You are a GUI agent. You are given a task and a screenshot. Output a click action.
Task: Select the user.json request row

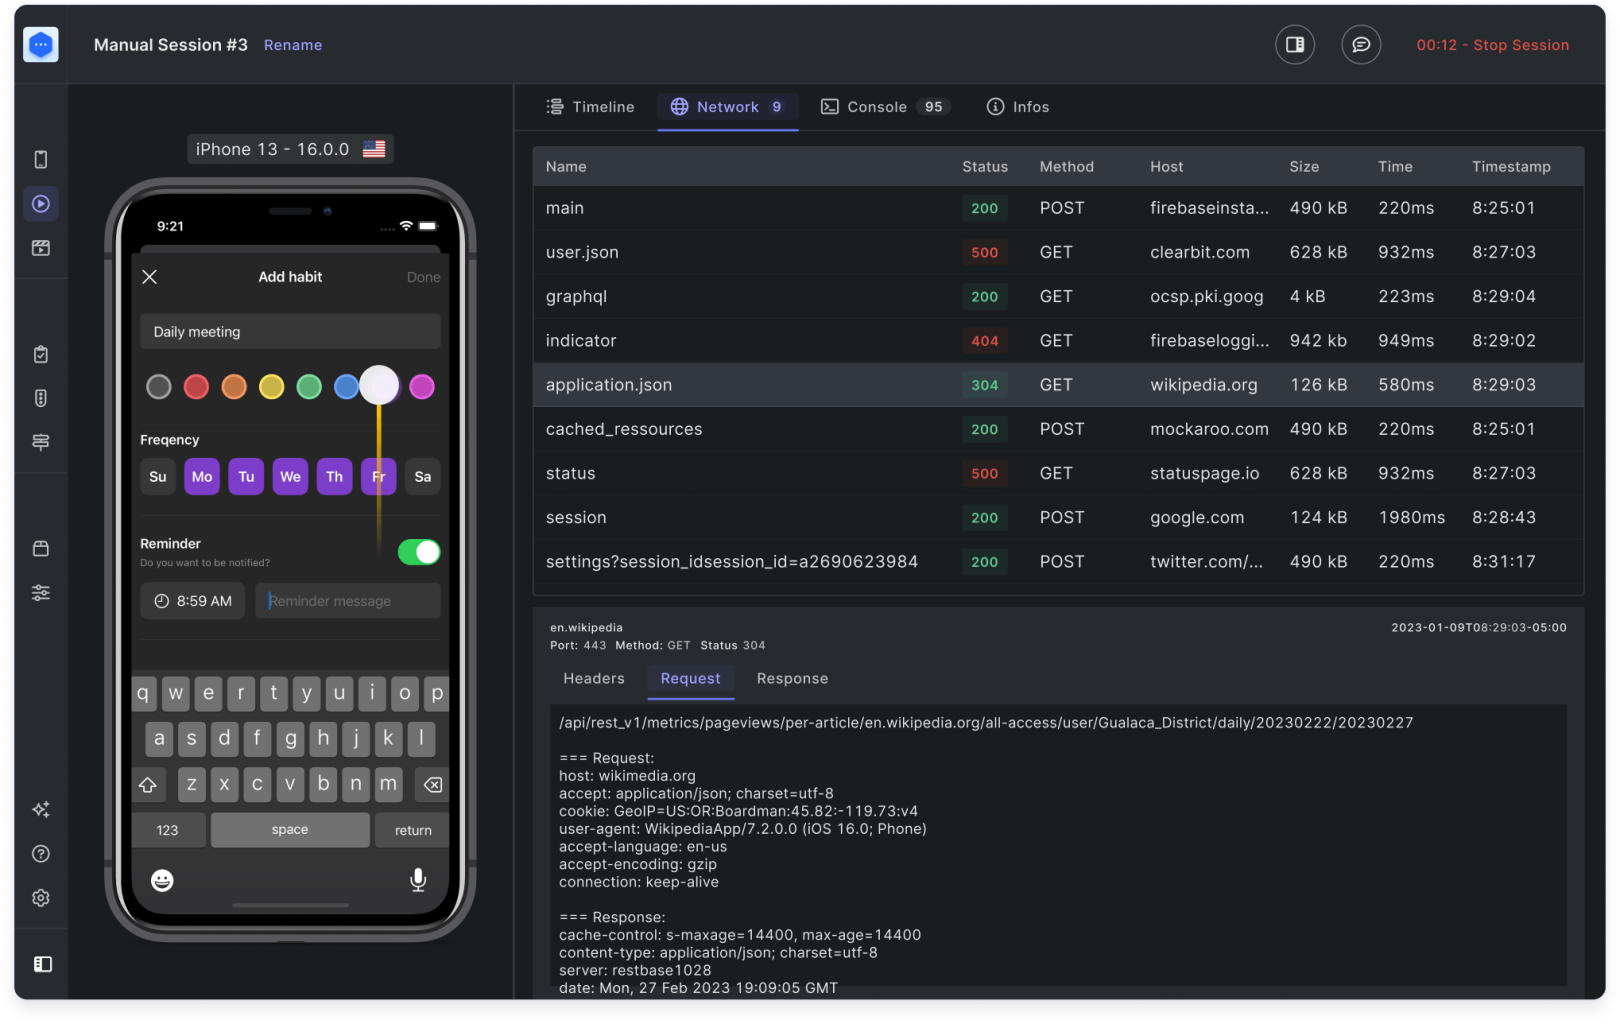(x=1058, y=253)
